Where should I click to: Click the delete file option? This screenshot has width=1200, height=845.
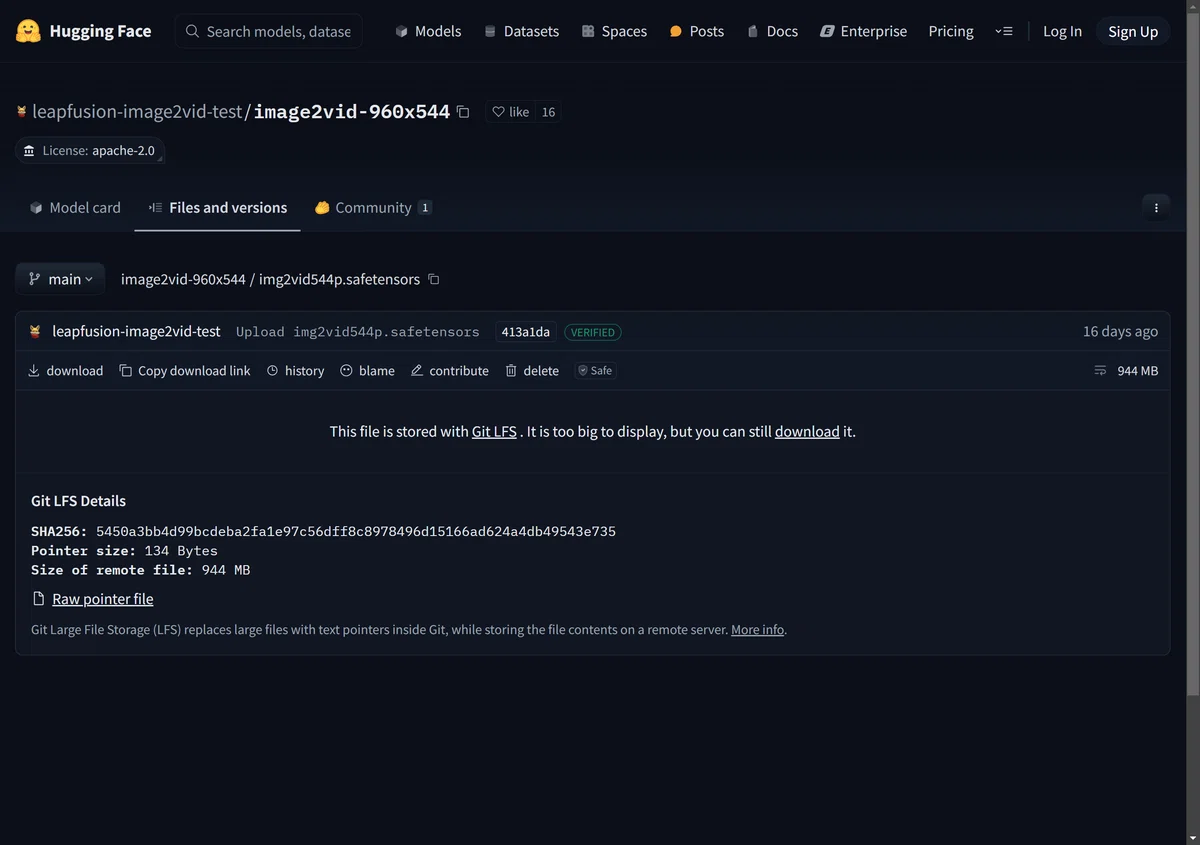click(x=532, y=370)
